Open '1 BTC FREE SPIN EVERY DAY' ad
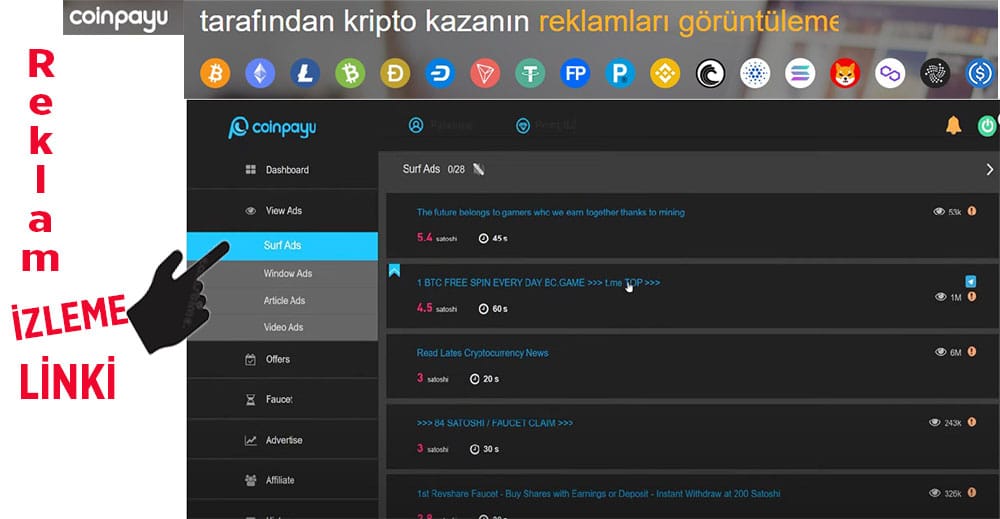This screenshot has height=519, width=1000. (538, 282)
